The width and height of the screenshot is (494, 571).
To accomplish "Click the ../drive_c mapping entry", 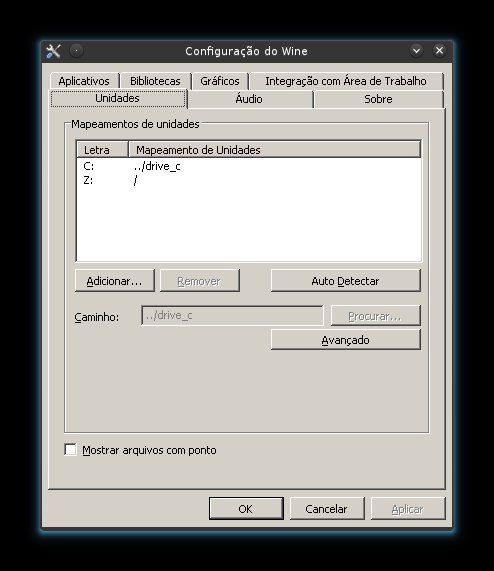I will pyautogui.click(x=157, y=166).
